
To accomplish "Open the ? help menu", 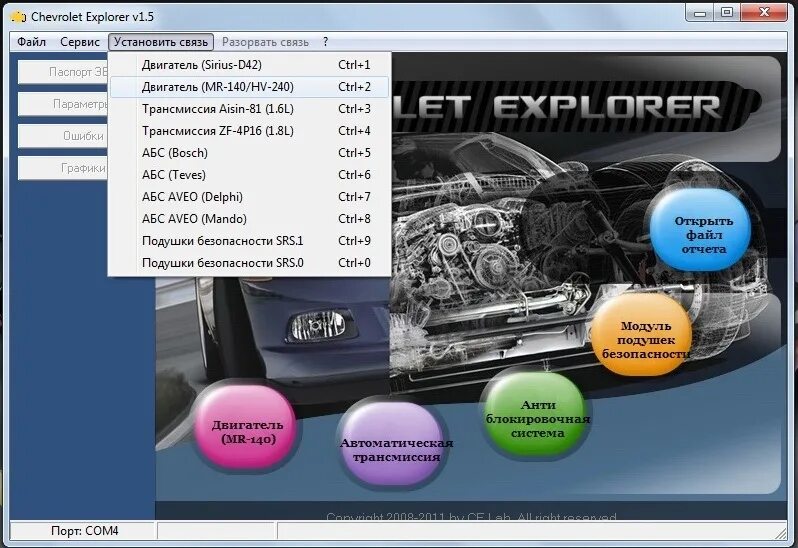I will (326, 42).
